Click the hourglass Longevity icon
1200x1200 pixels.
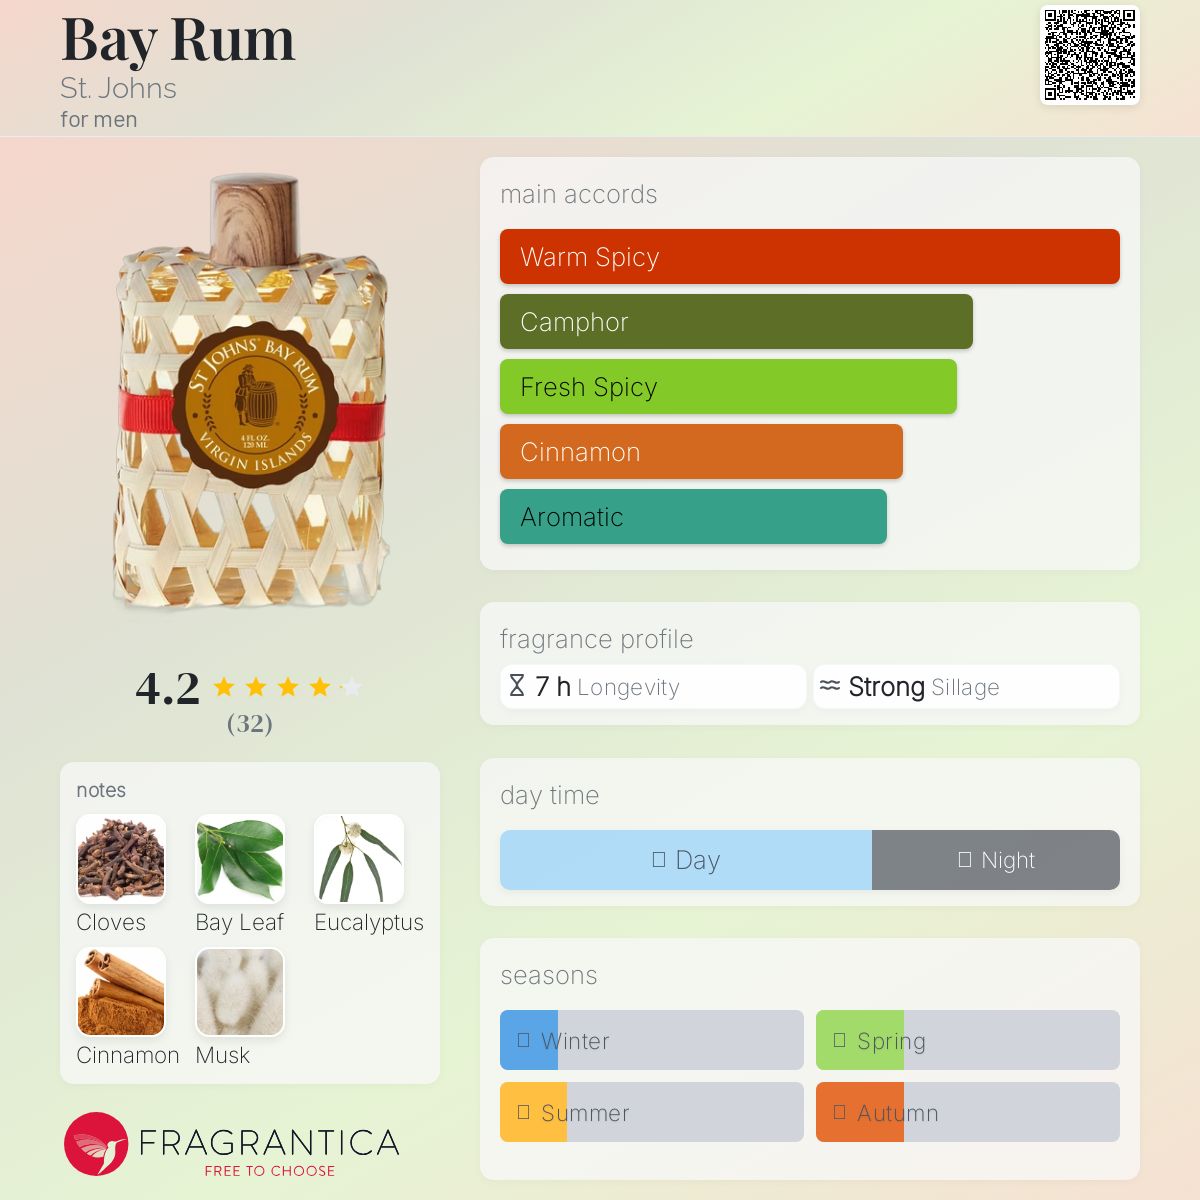(x=517, y=686)
